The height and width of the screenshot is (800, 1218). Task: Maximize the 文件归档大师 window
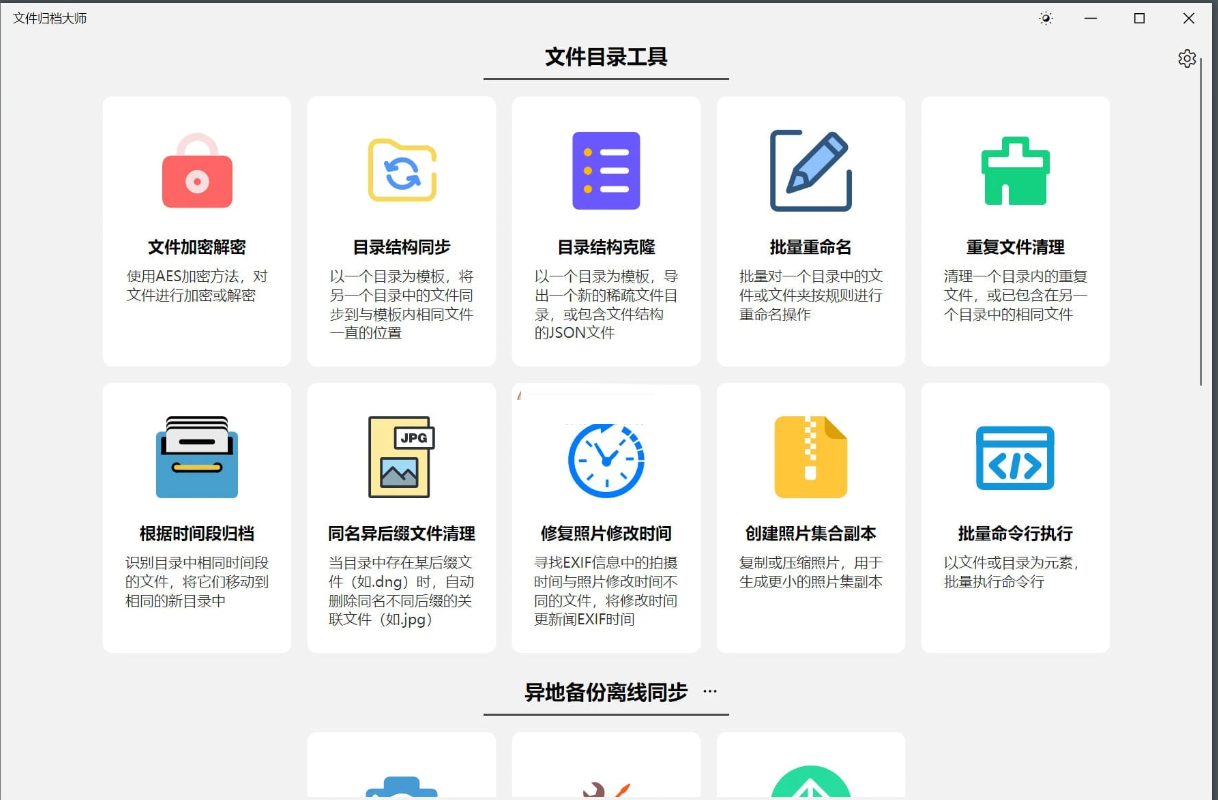click(x=1139, y=18)
